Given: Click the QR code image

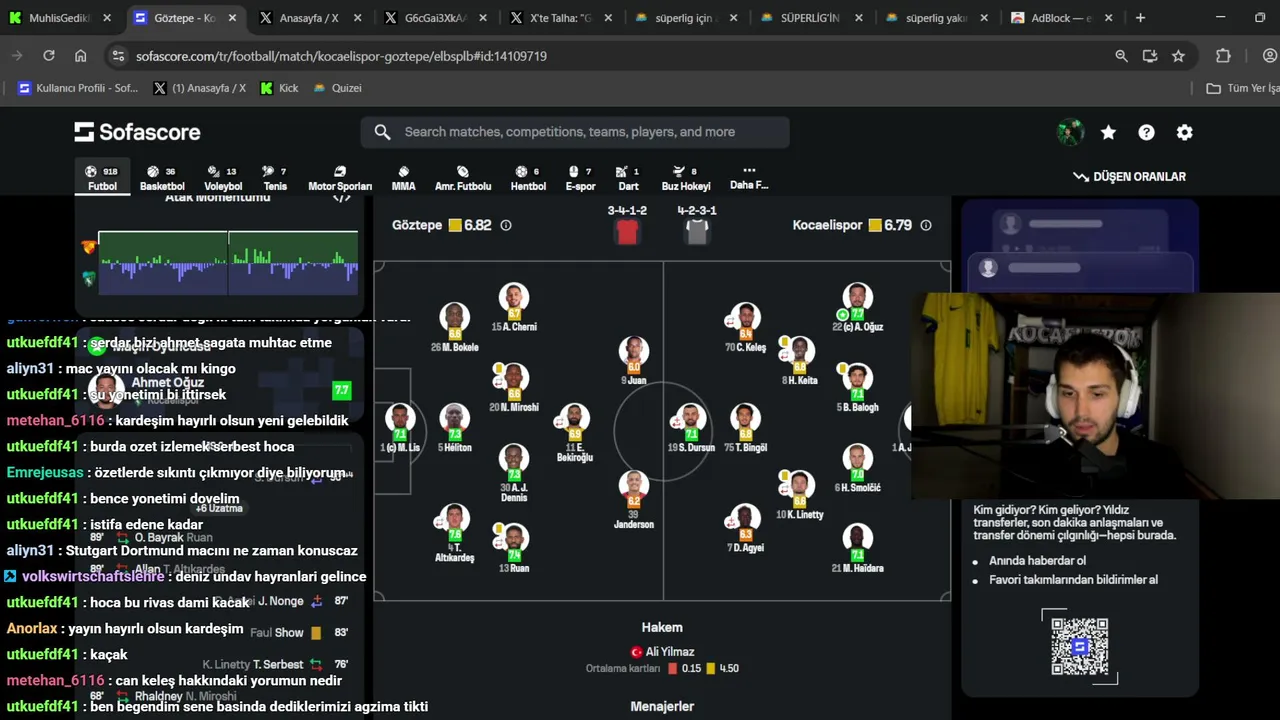Looking at the screenshot, I should tap(1080, 646).
